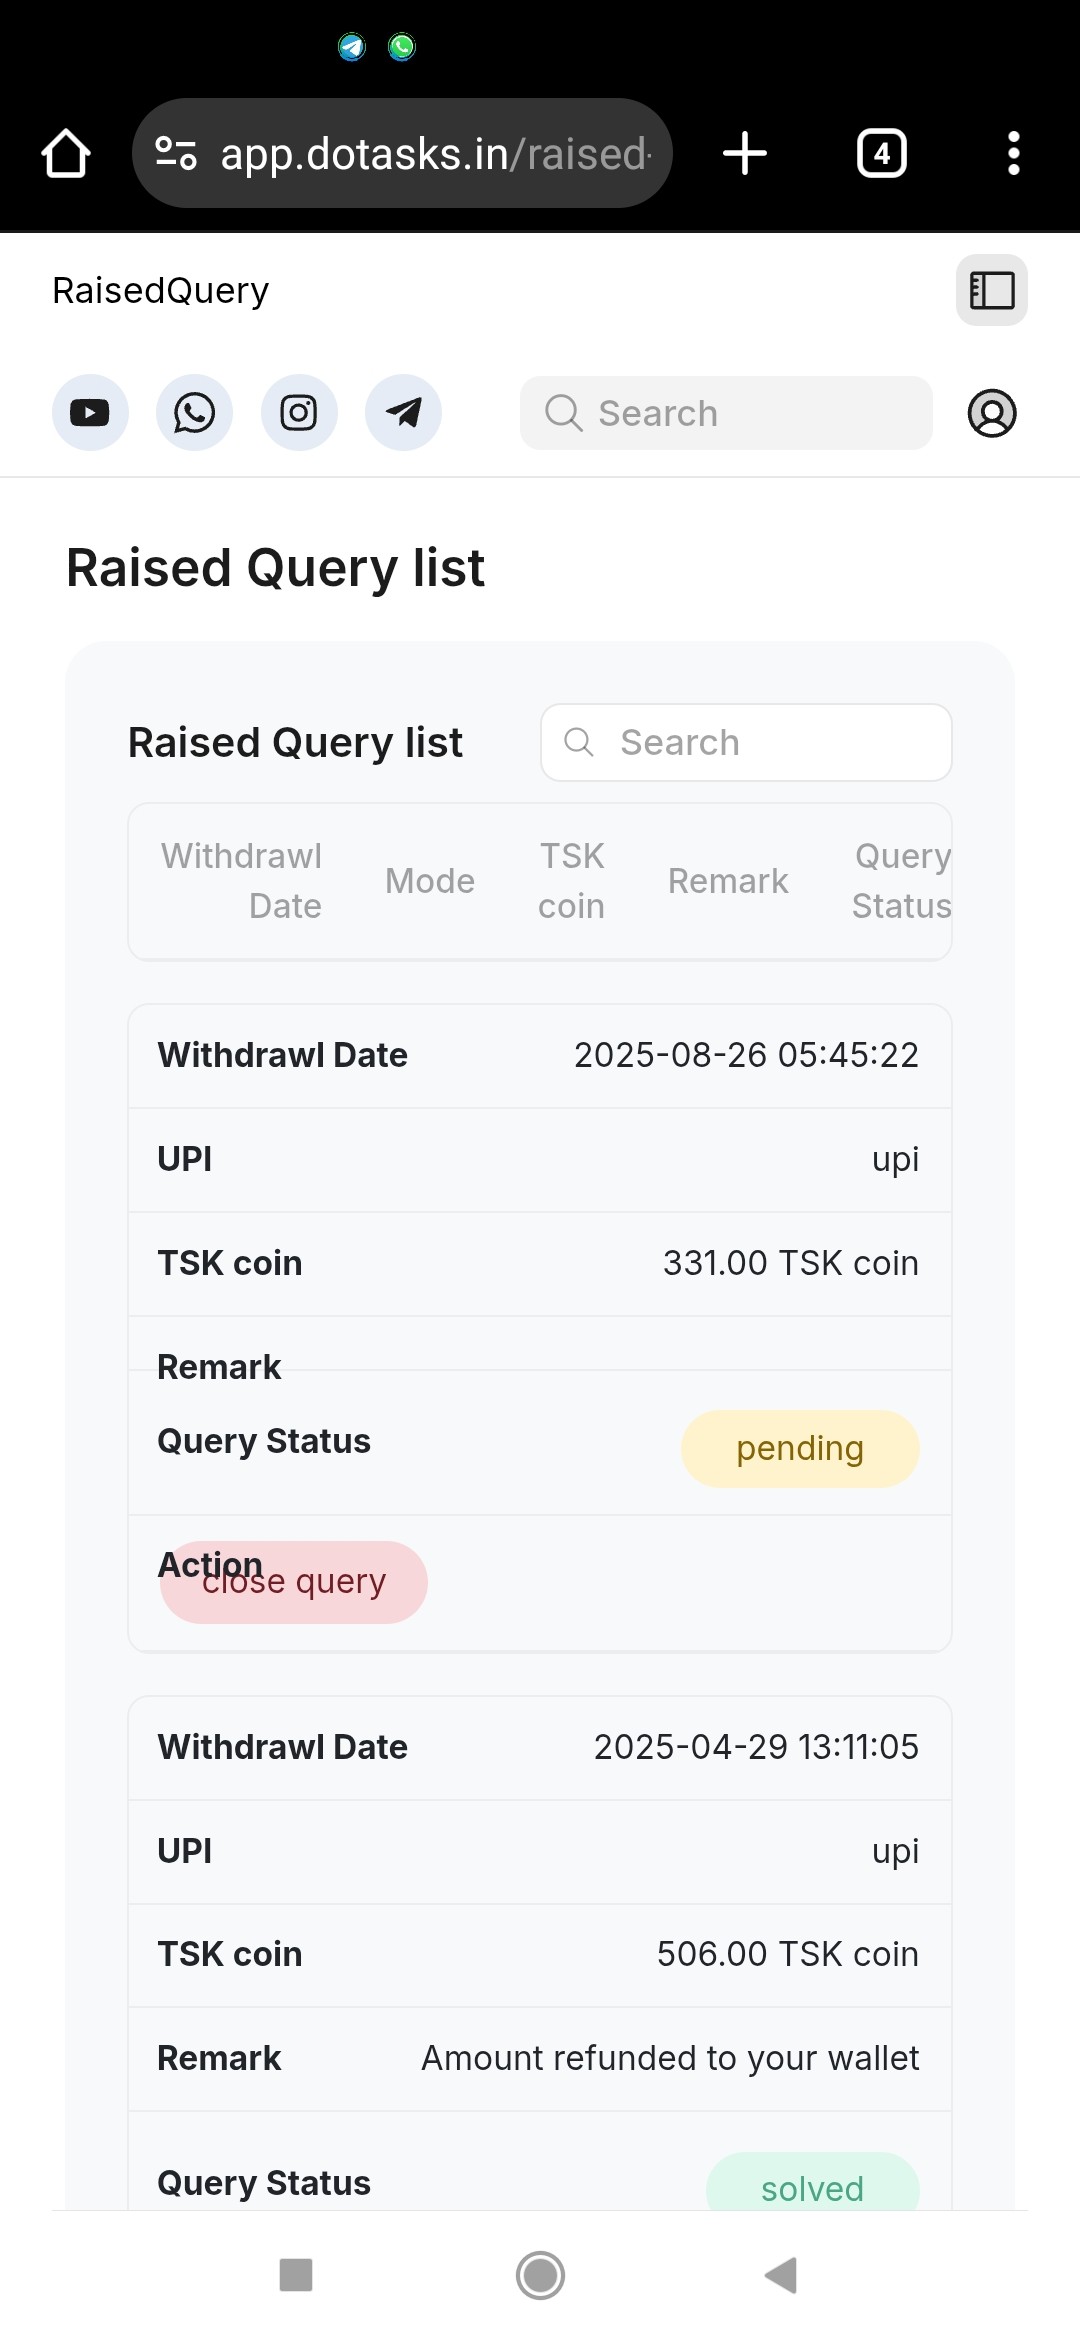Sort by Withdrawl Date column header
The height and width of the screenshot is (2340, 1080).
tap(241, 881)
